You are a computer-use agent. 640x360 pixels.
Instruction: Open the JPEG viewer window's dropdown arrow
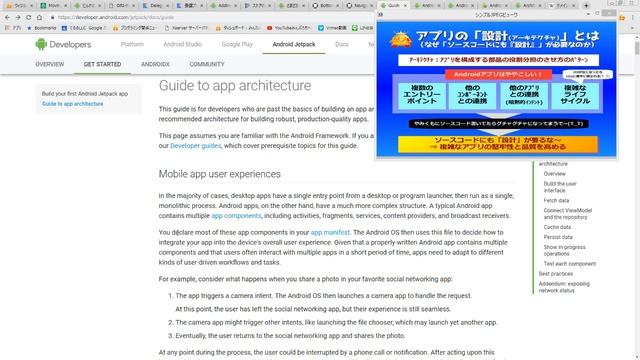point(588,14)
